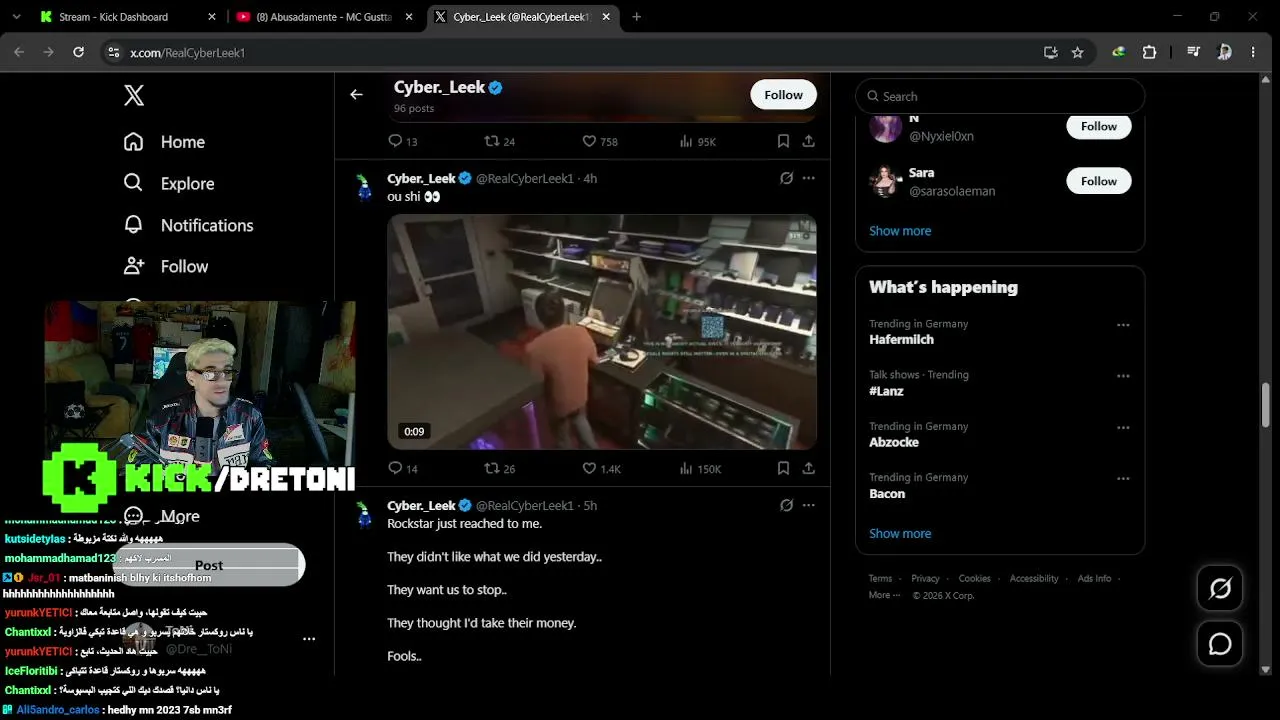Follow the @Nyxiel0xn account
This screenshot has height=720, width=1280.
pyautogui.click(x=1098, y=126)
